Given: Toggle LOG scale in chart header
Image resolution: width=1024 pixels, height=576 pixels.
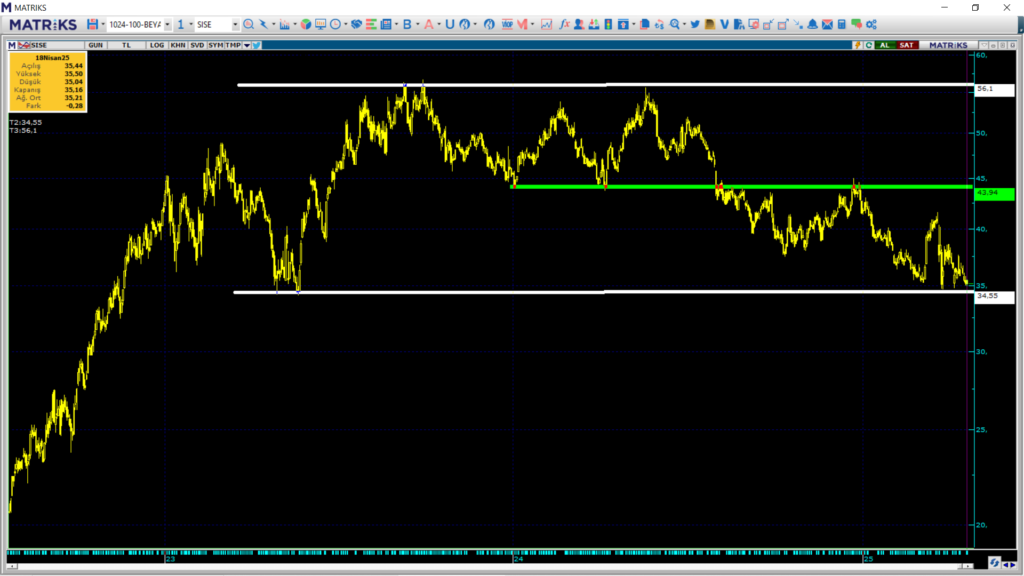Looking at the screenshot, I should click(157, 45).
